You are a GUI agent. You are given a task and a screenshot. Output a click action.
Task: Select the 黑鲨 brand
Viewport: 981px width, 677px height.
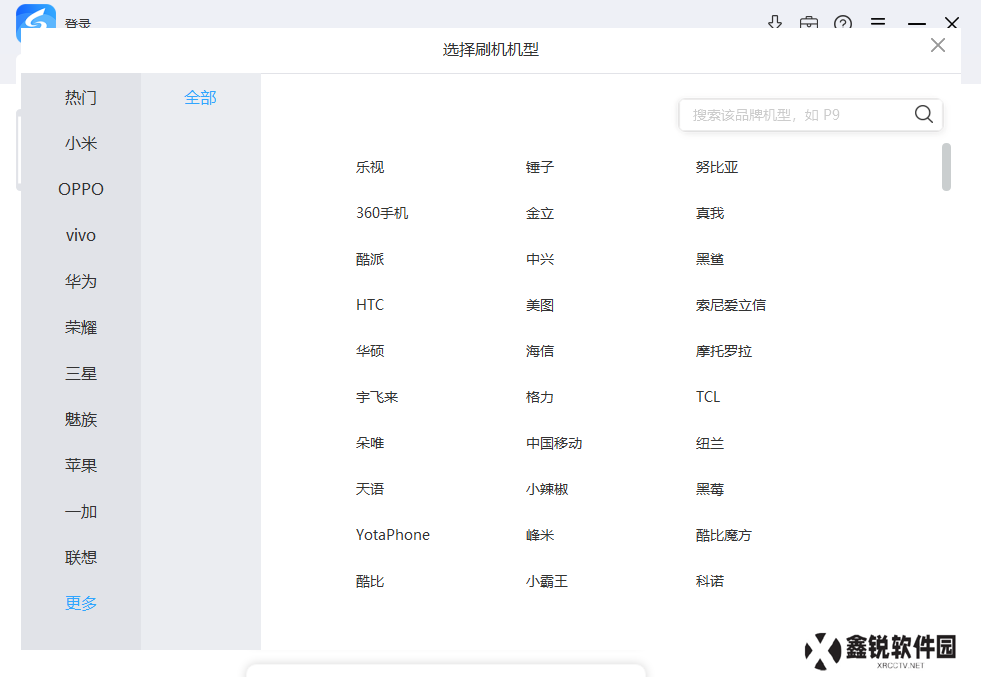point(709,259)
